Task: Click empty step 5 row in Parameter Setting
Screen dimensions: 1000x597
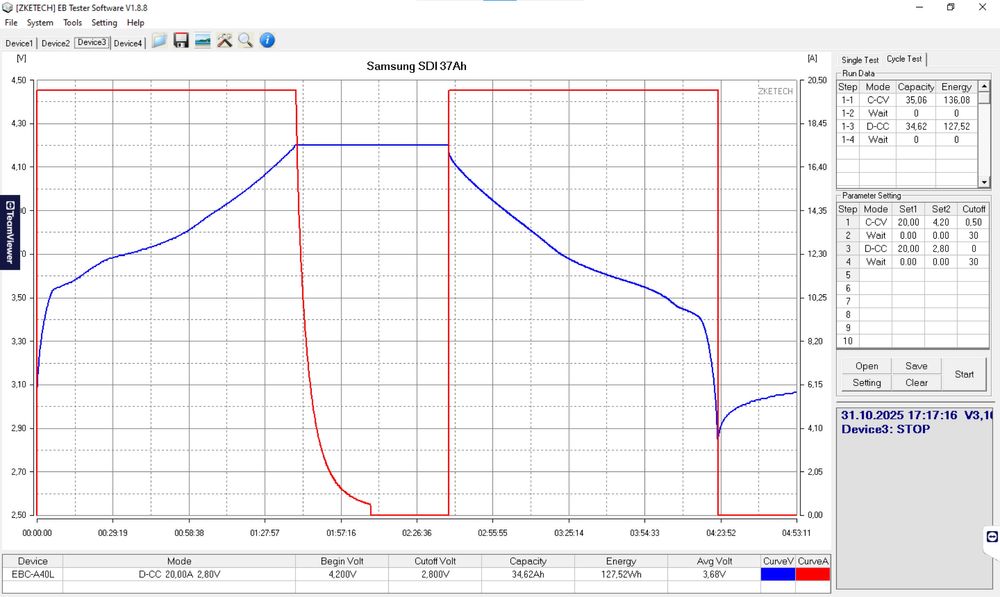Action: [x=913, y=275]
